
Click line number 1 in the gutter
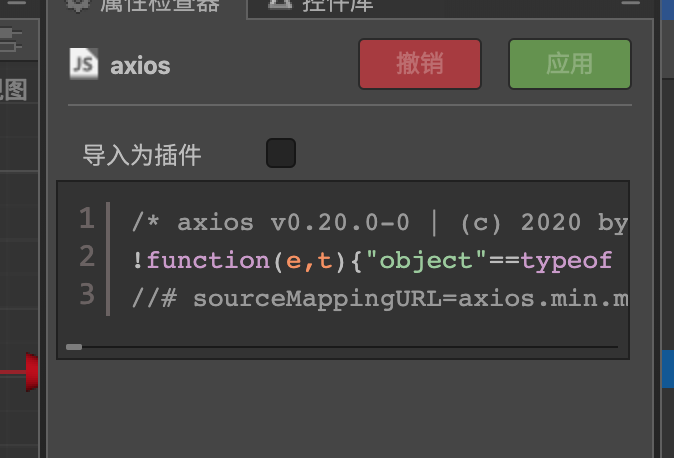(x=86, y=219)
